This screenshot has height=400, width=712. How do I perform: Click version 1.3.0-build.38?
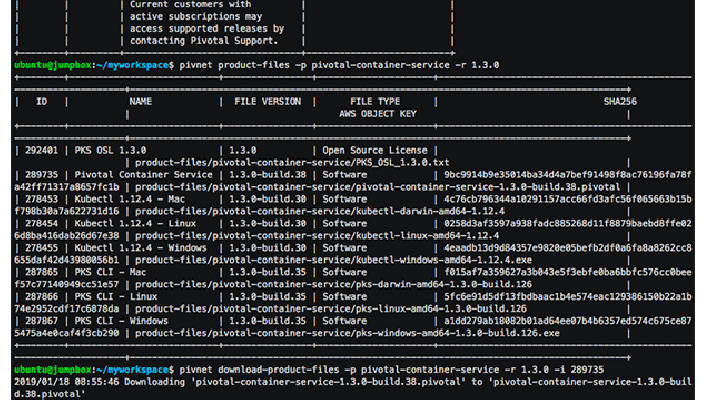click(x=267, y=175)
